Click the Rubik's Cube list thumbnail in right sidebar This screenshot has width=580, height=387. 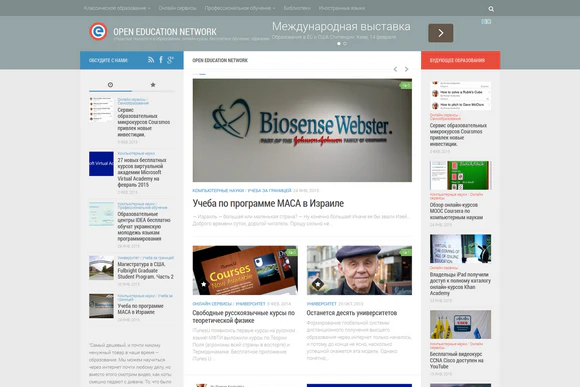pos(461,96)
